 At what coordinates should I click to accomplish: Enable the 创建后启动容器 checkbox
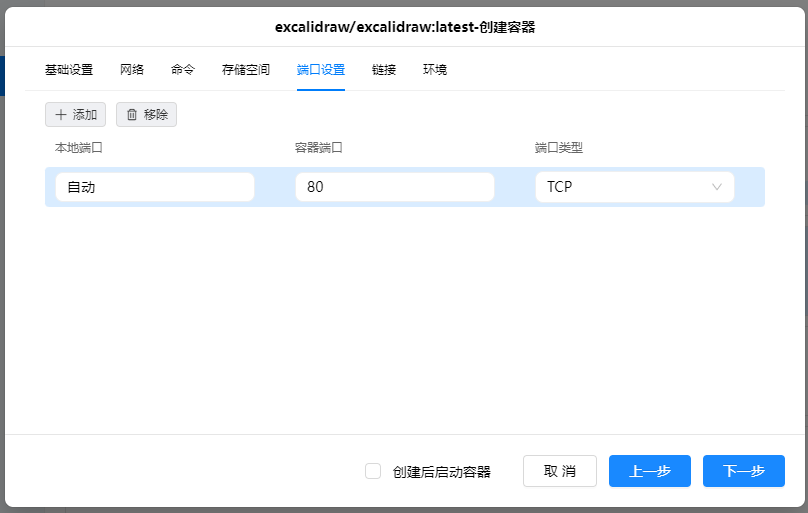373,471
